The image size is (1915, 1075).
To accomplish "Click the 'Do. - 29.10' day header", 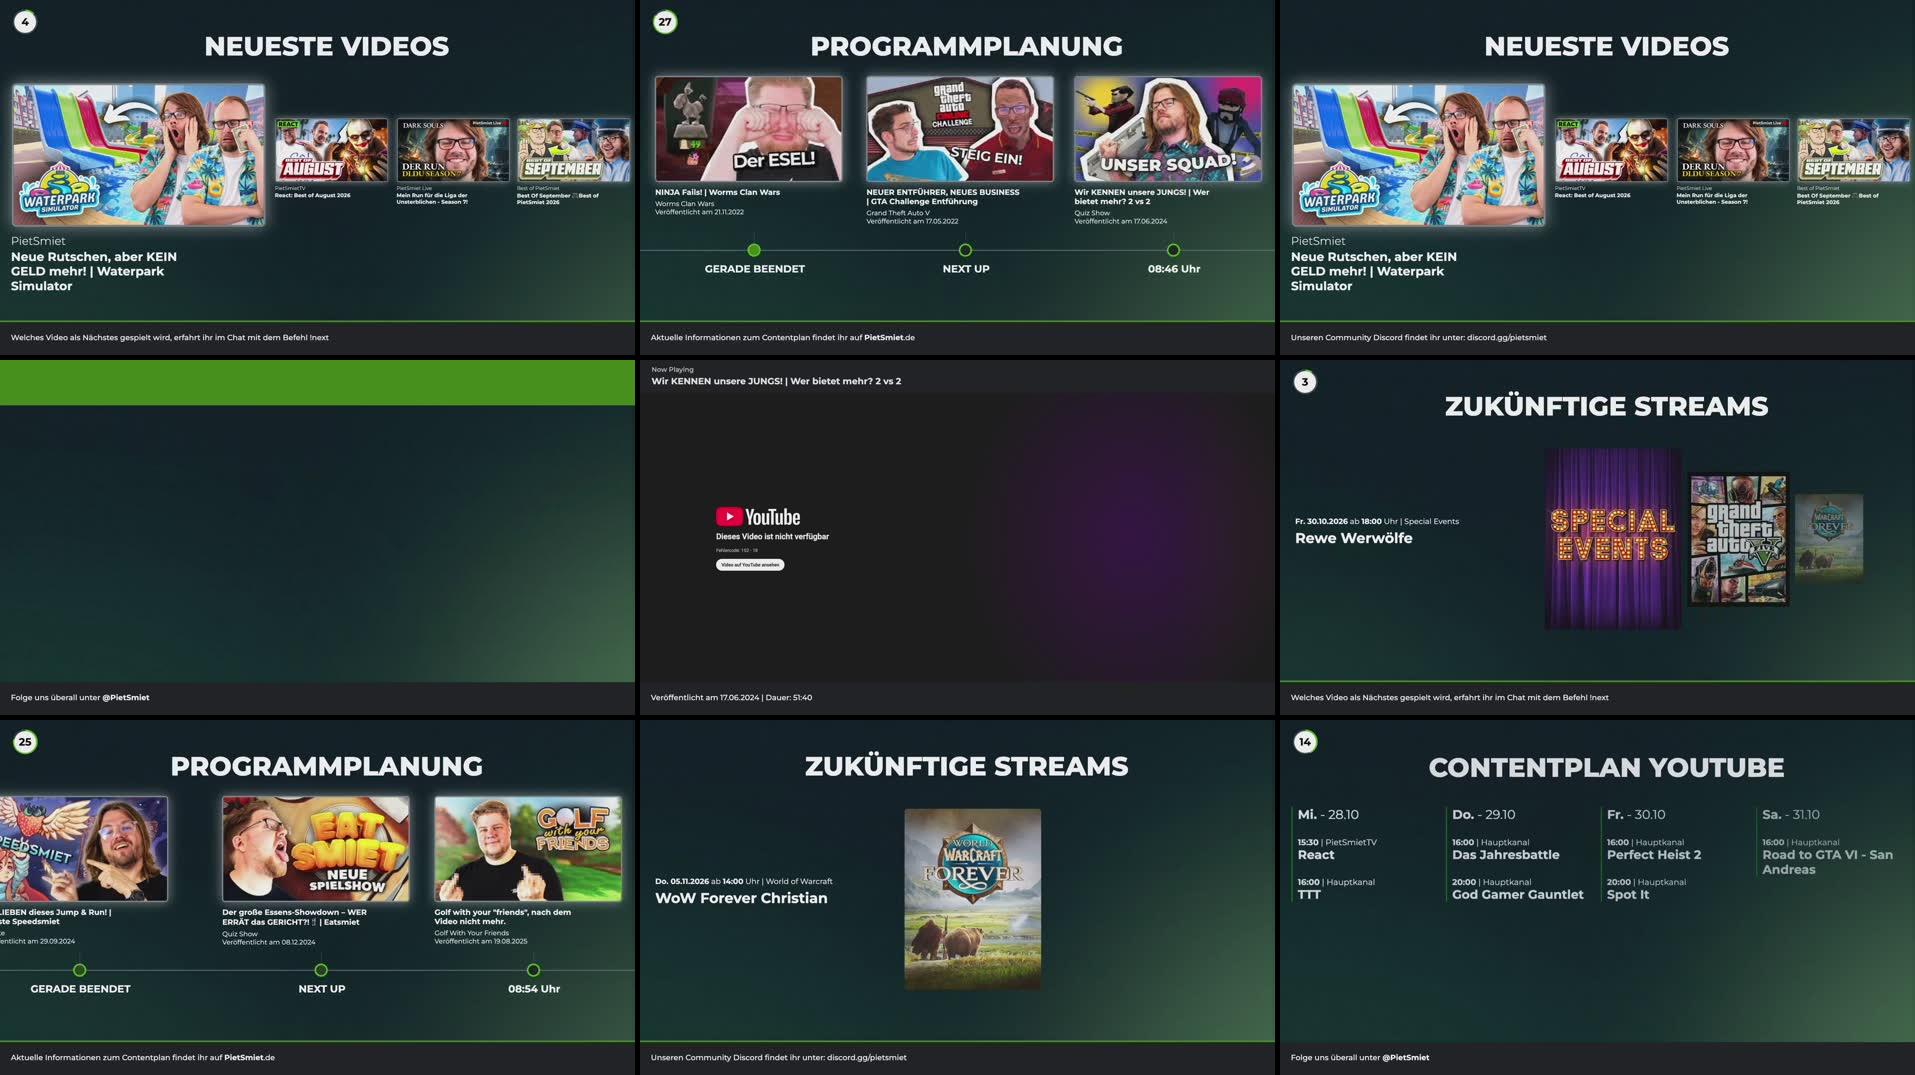I will pyautogui.click(x=1483, y=815).
